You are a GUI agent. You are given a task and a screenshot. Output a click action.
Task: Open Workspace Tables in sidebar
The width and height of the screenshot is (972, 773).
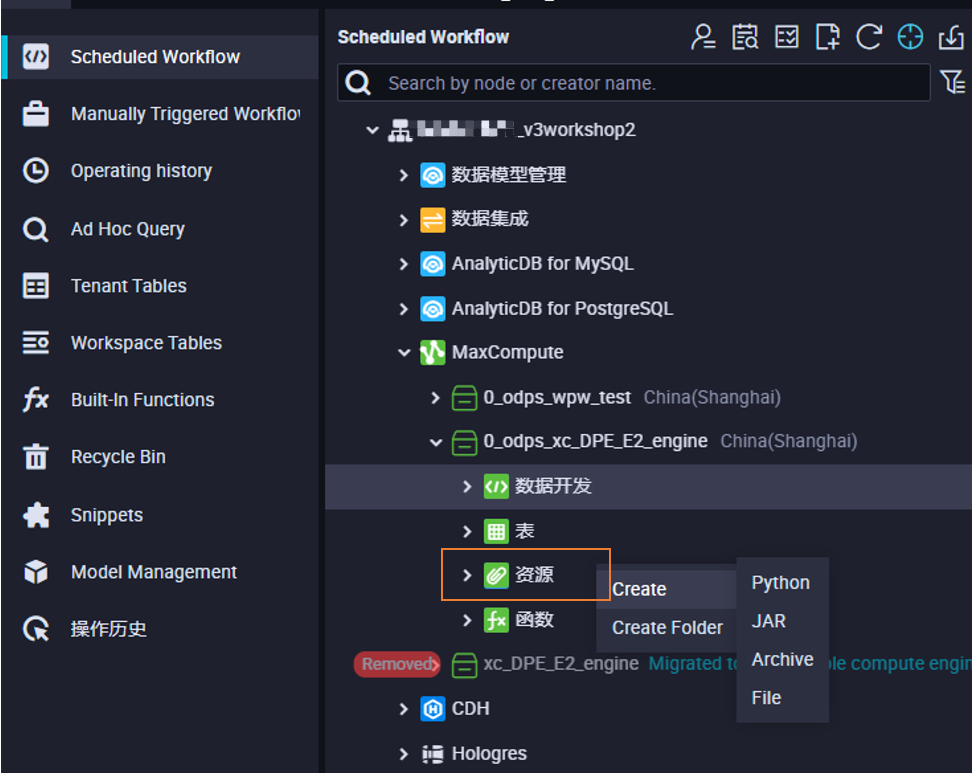[x=160, y=343]
